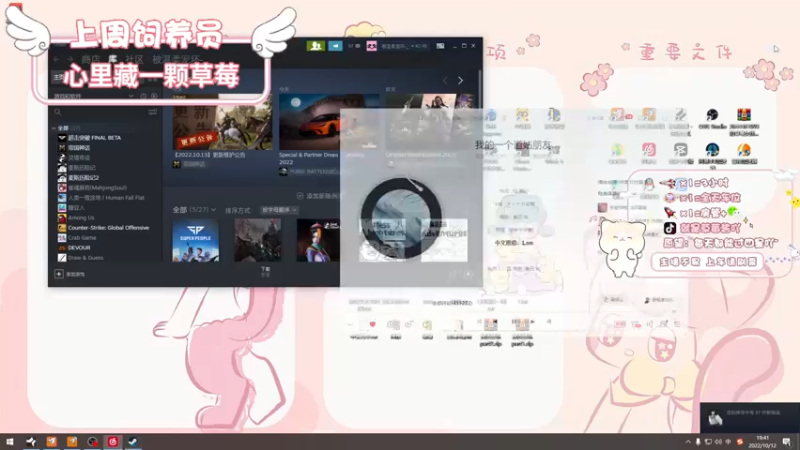Click the blue Steam announcements button
This screenshot has height=450, width=800.
[x=335, y=46]
